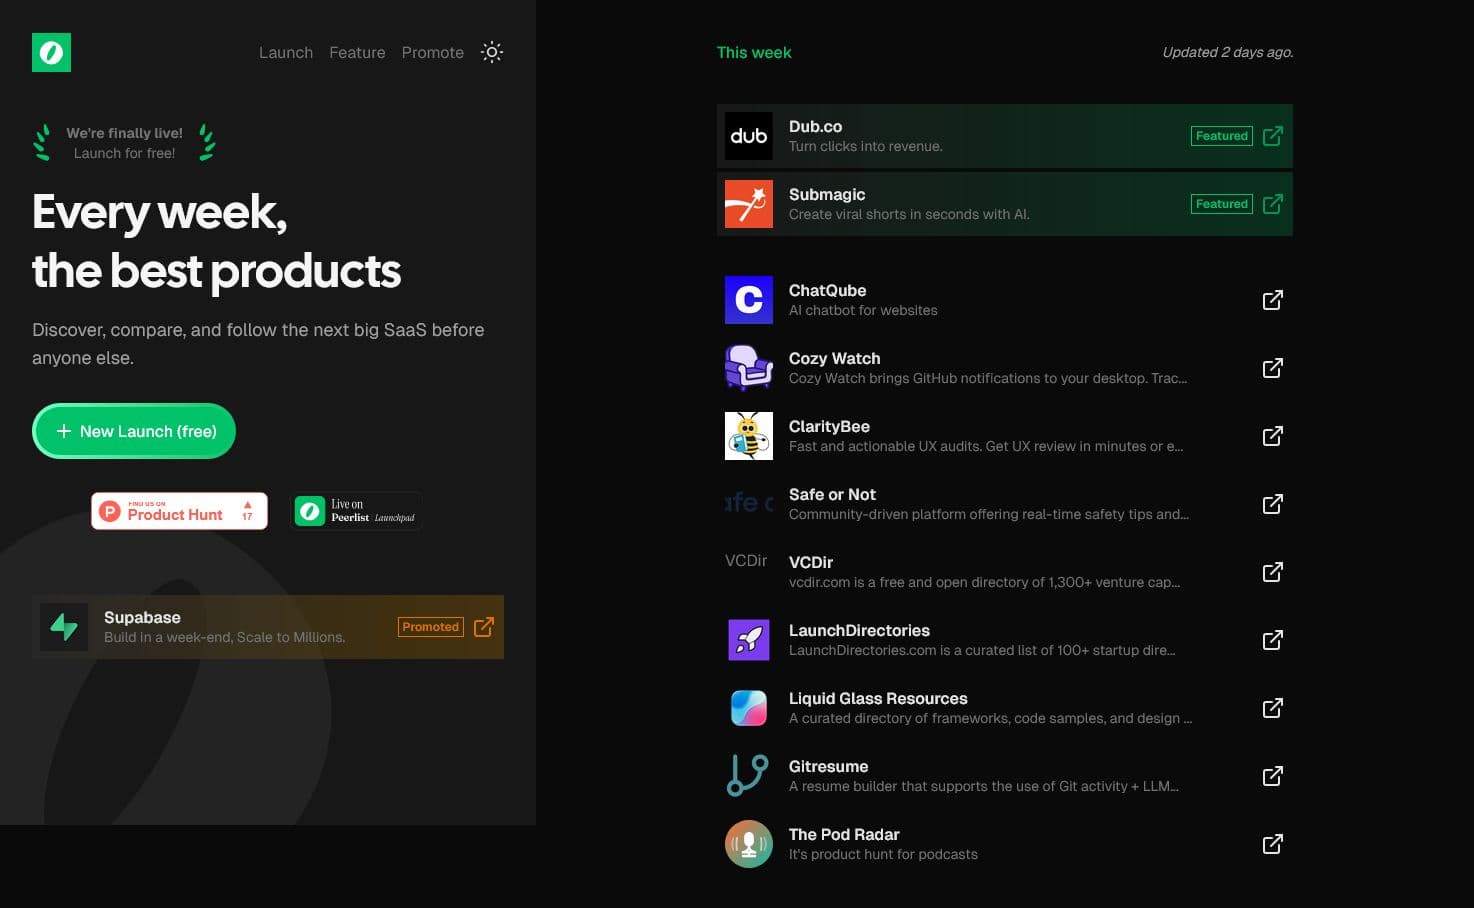Click the ChatQube blue icon
This screenshot has width=1474, height=908.
[x=748, y=299]
